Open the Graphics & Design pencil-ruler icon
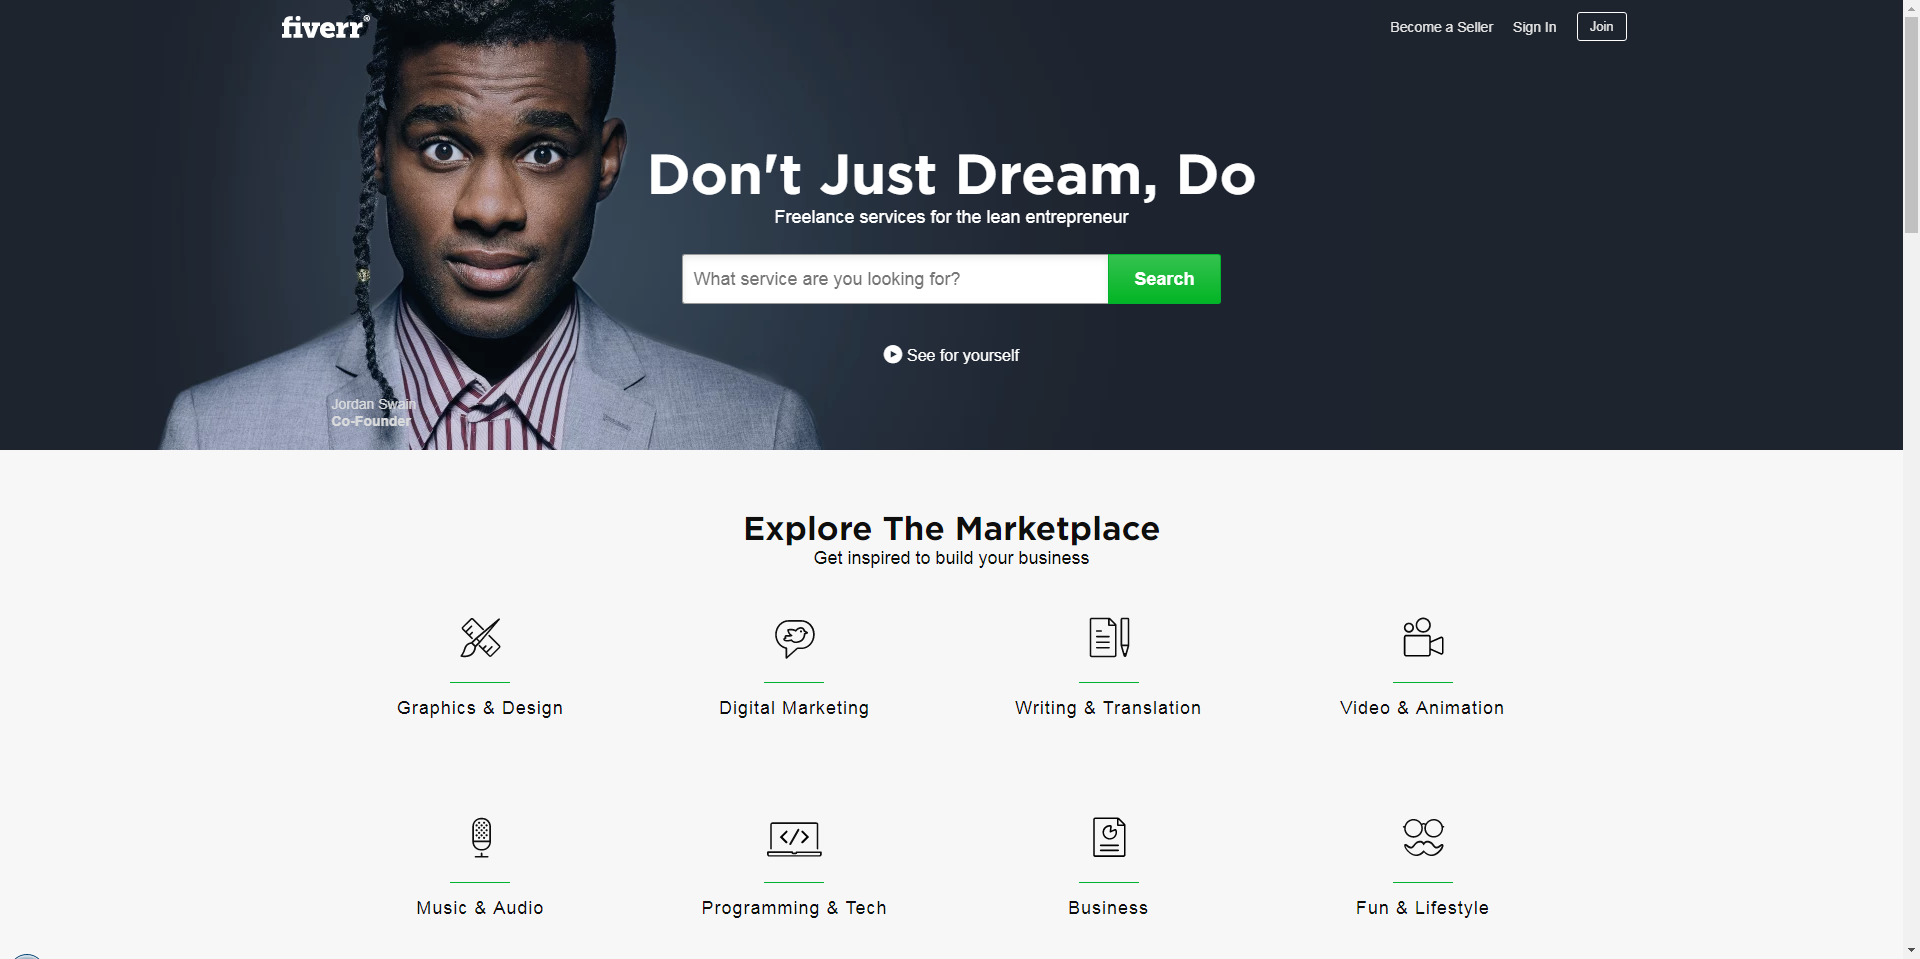The width and height of the screenshot is (1920, 959). 480,637
